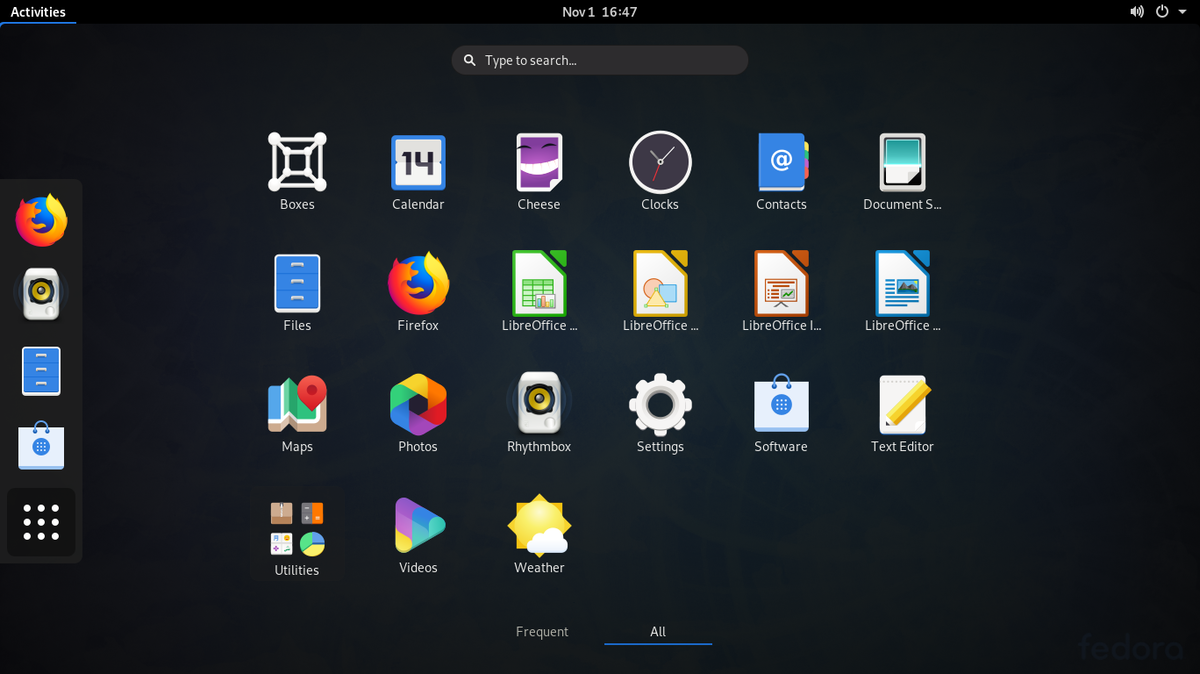Open the Document Scanner app
Image resolution: width=1200 pixels, height=674 pixels.
click(x=902, y=162)
